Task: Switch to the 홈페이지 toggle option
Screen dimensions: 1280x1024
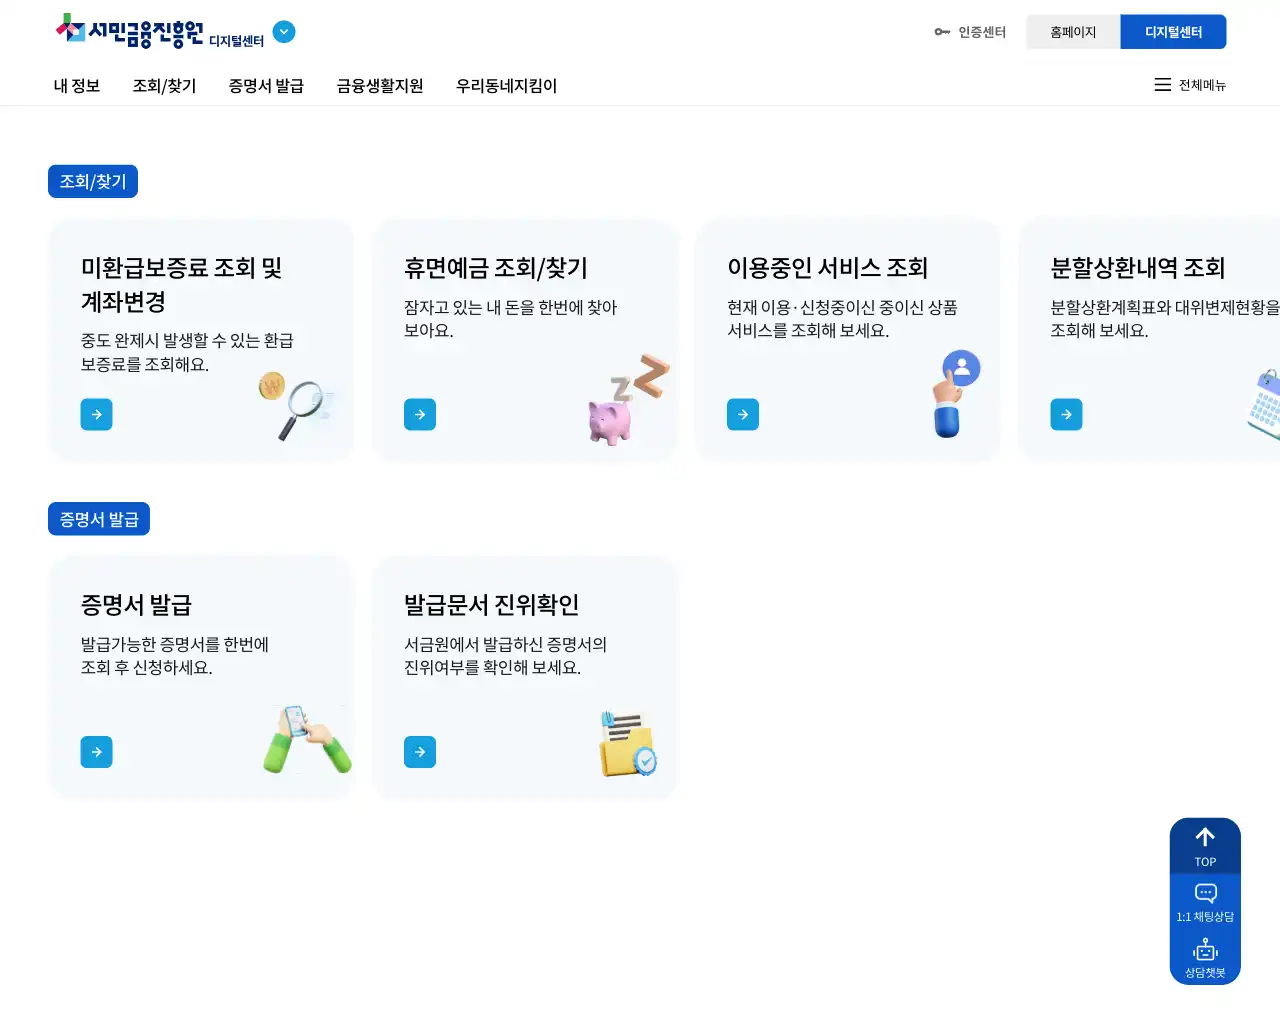Action: [1073, 32]
